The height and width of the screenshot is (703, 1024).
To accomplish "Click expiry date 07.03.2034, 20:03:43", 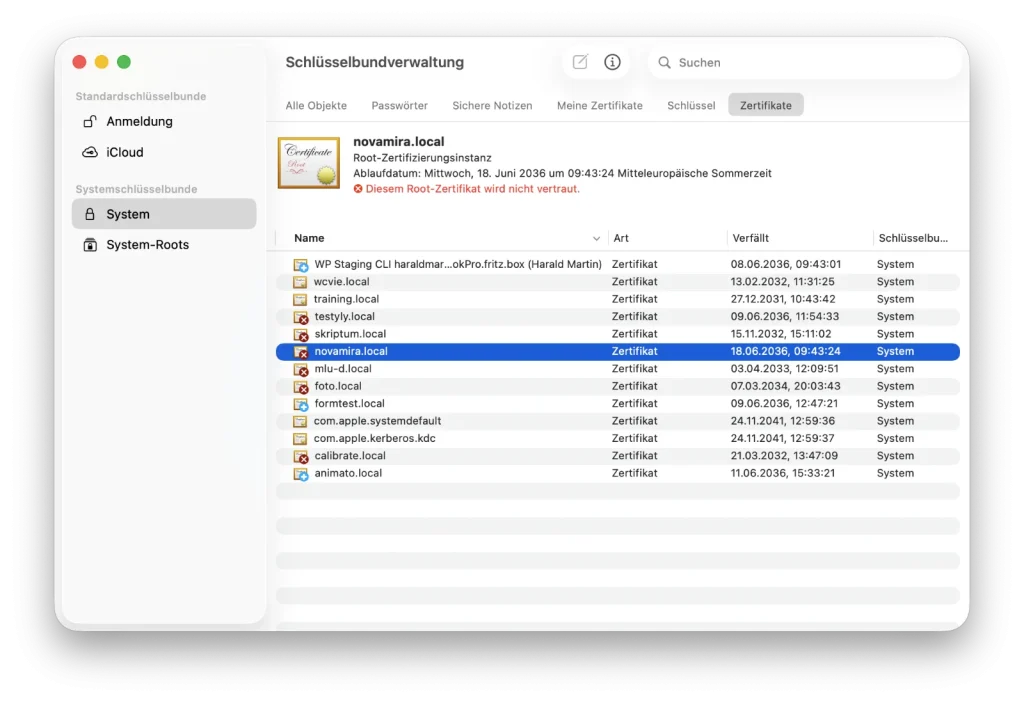I will click(x=786, y=386).
